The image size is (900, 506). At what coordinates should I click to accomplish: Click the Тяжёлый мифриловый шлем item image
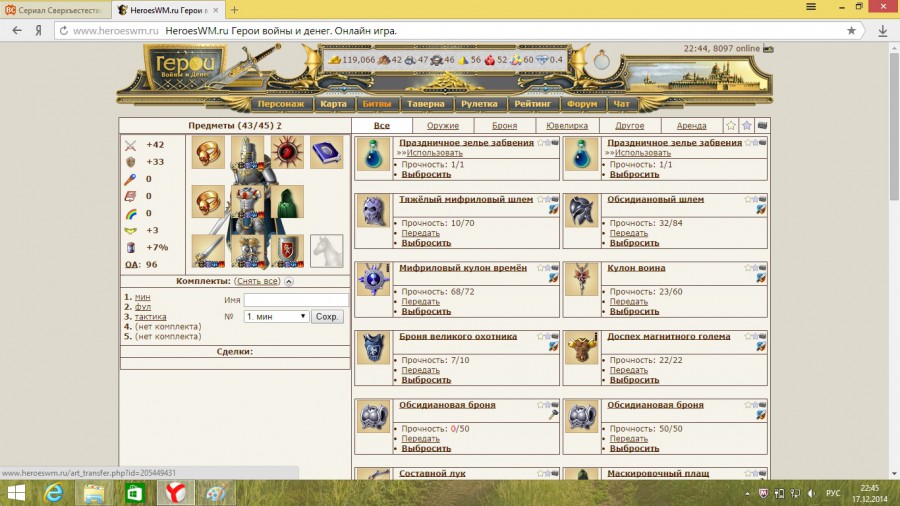[x=373, y=211]
